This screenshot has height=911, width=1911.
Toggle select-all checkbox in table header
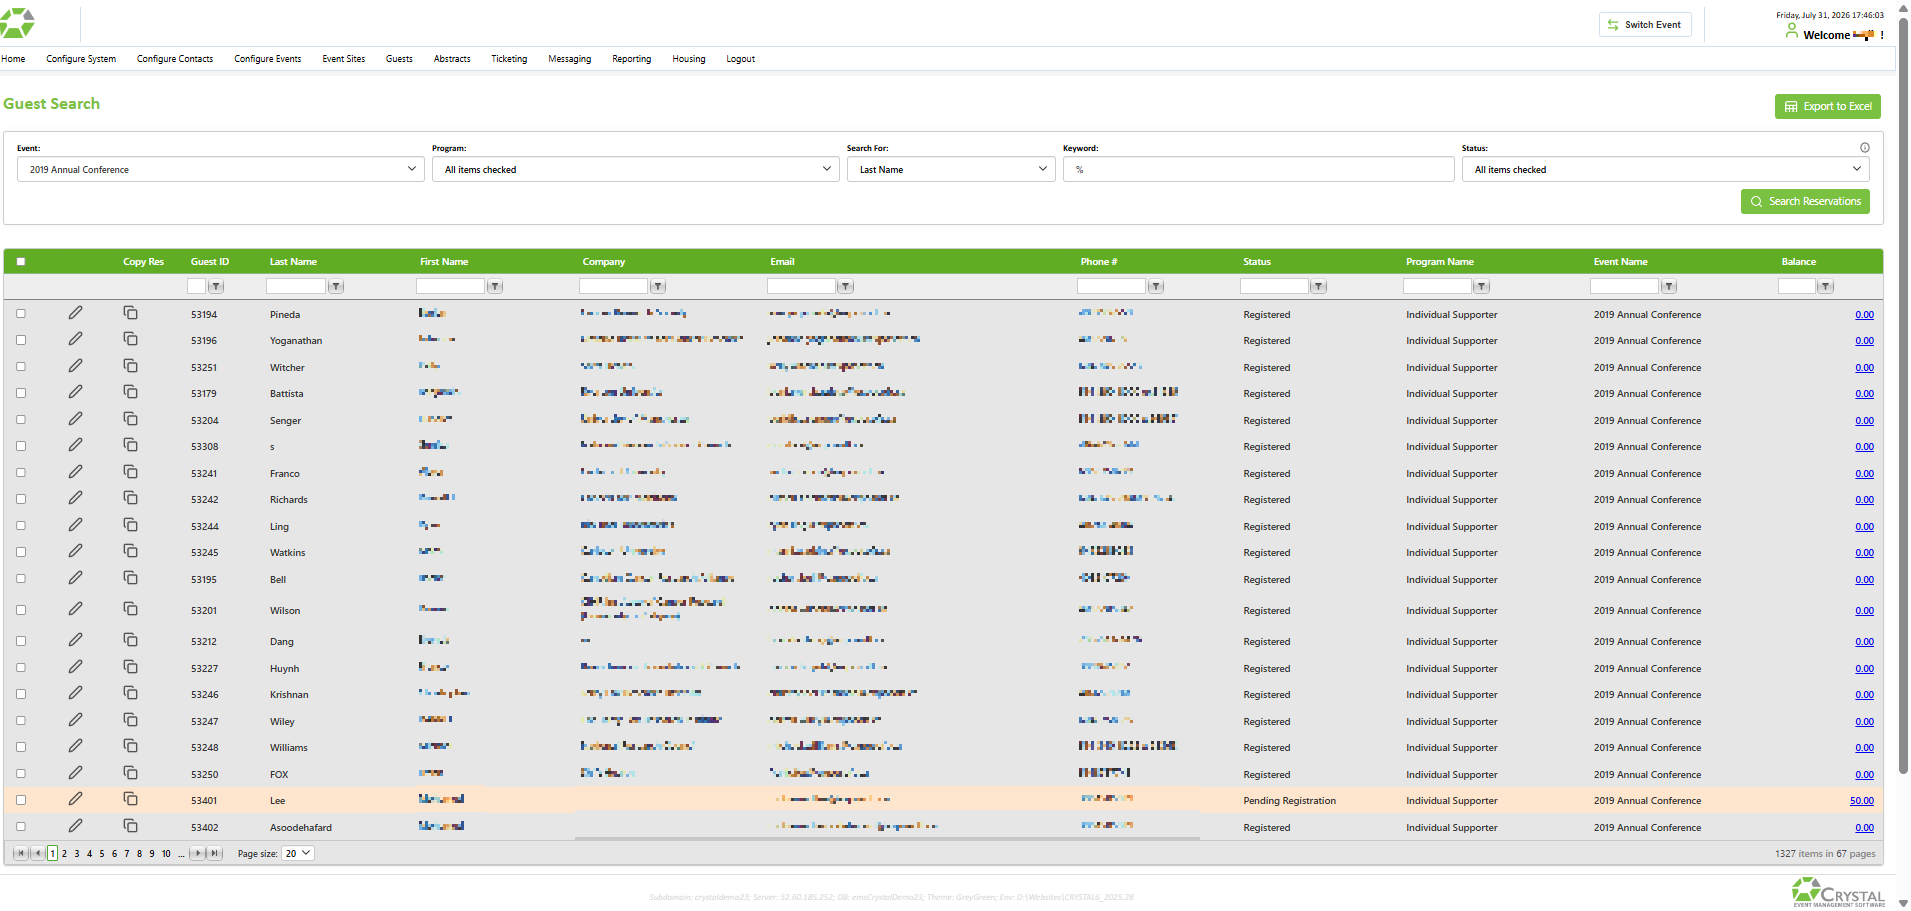[21, 262]
